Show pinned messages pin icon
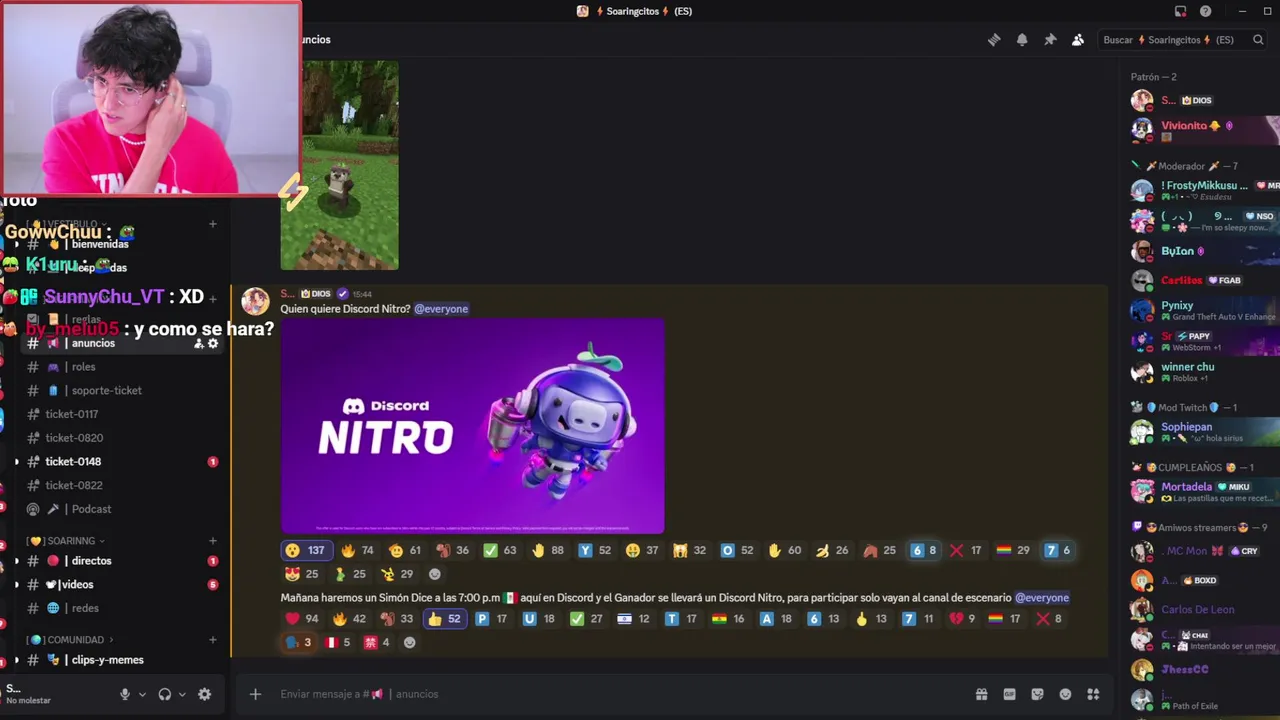This screenshot has height=720, width=1280. click(1050, 40)
